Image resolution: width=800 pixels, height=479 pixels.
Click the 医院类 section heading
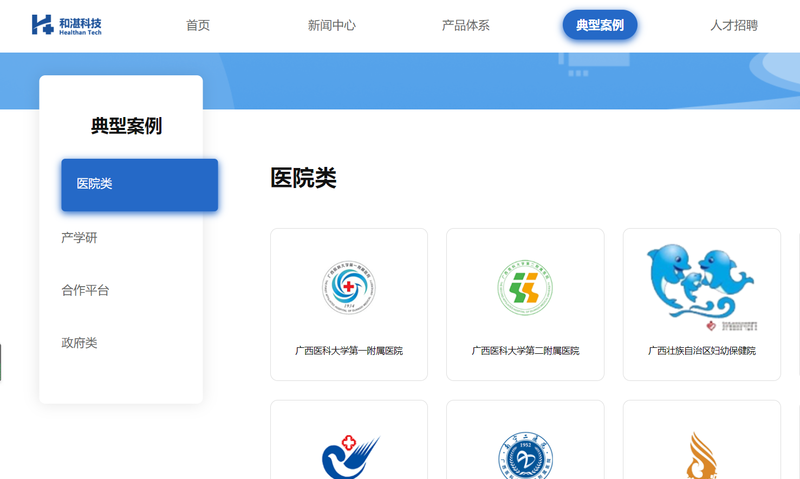pyautogui.click(x=303, y=178)
